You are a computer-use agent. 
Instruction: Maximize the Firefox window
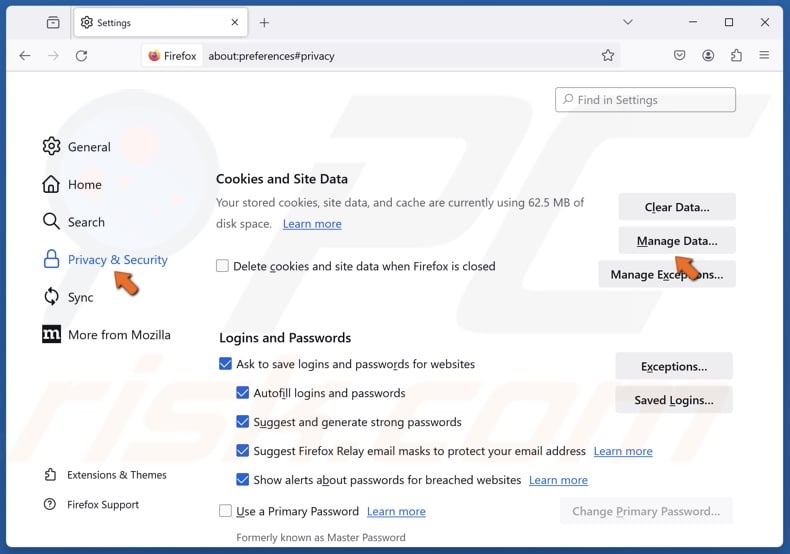729,22
